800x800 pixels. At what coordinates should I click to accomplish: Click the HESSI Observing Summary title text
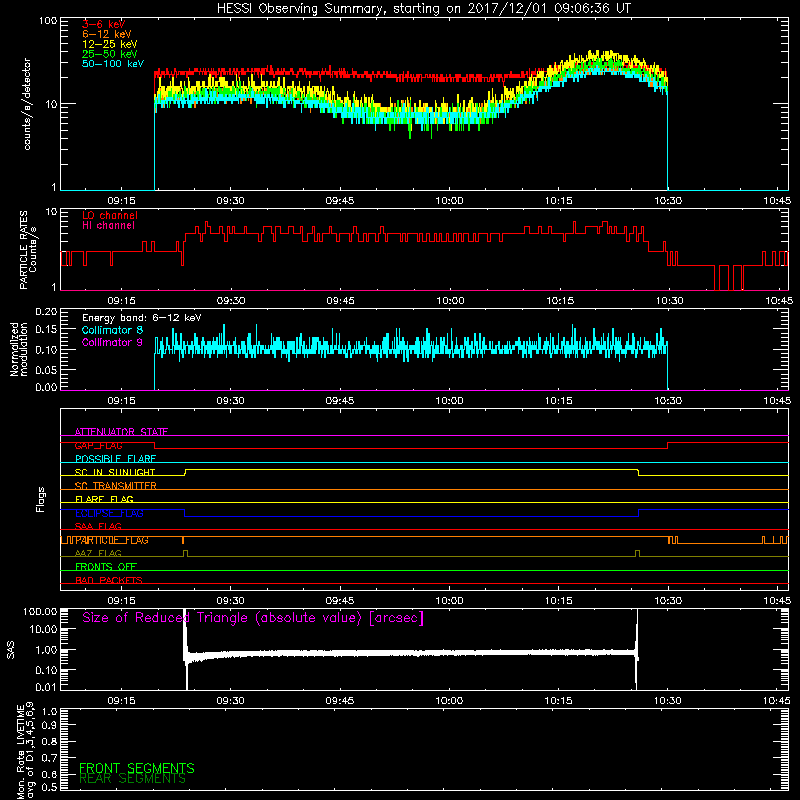pos(424,9)
